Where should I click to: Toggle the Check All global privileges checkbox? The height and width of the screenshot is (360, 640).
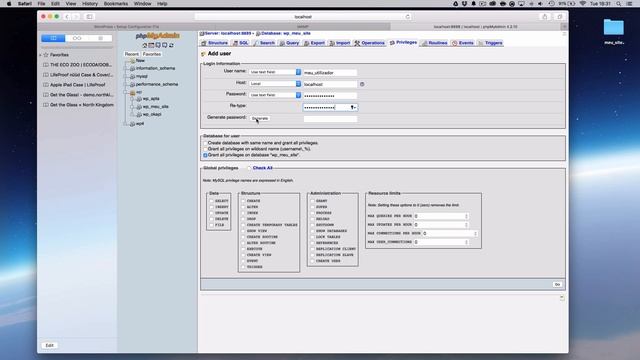249,168
